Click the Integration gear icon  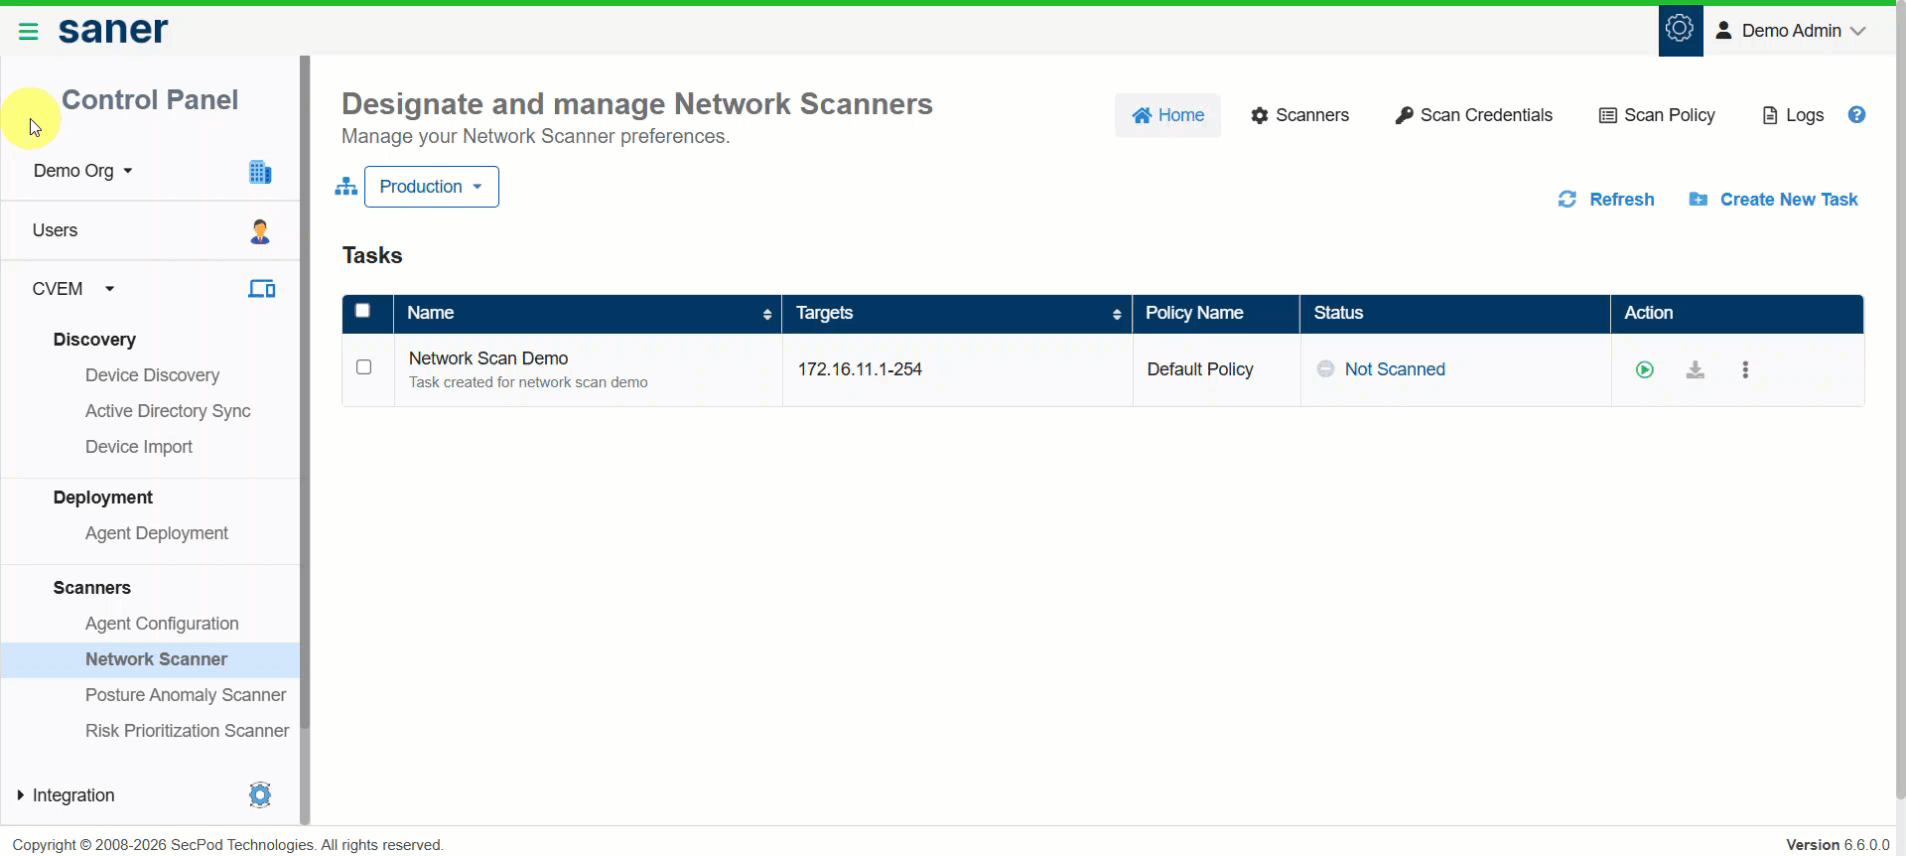[x=260, y=795]
